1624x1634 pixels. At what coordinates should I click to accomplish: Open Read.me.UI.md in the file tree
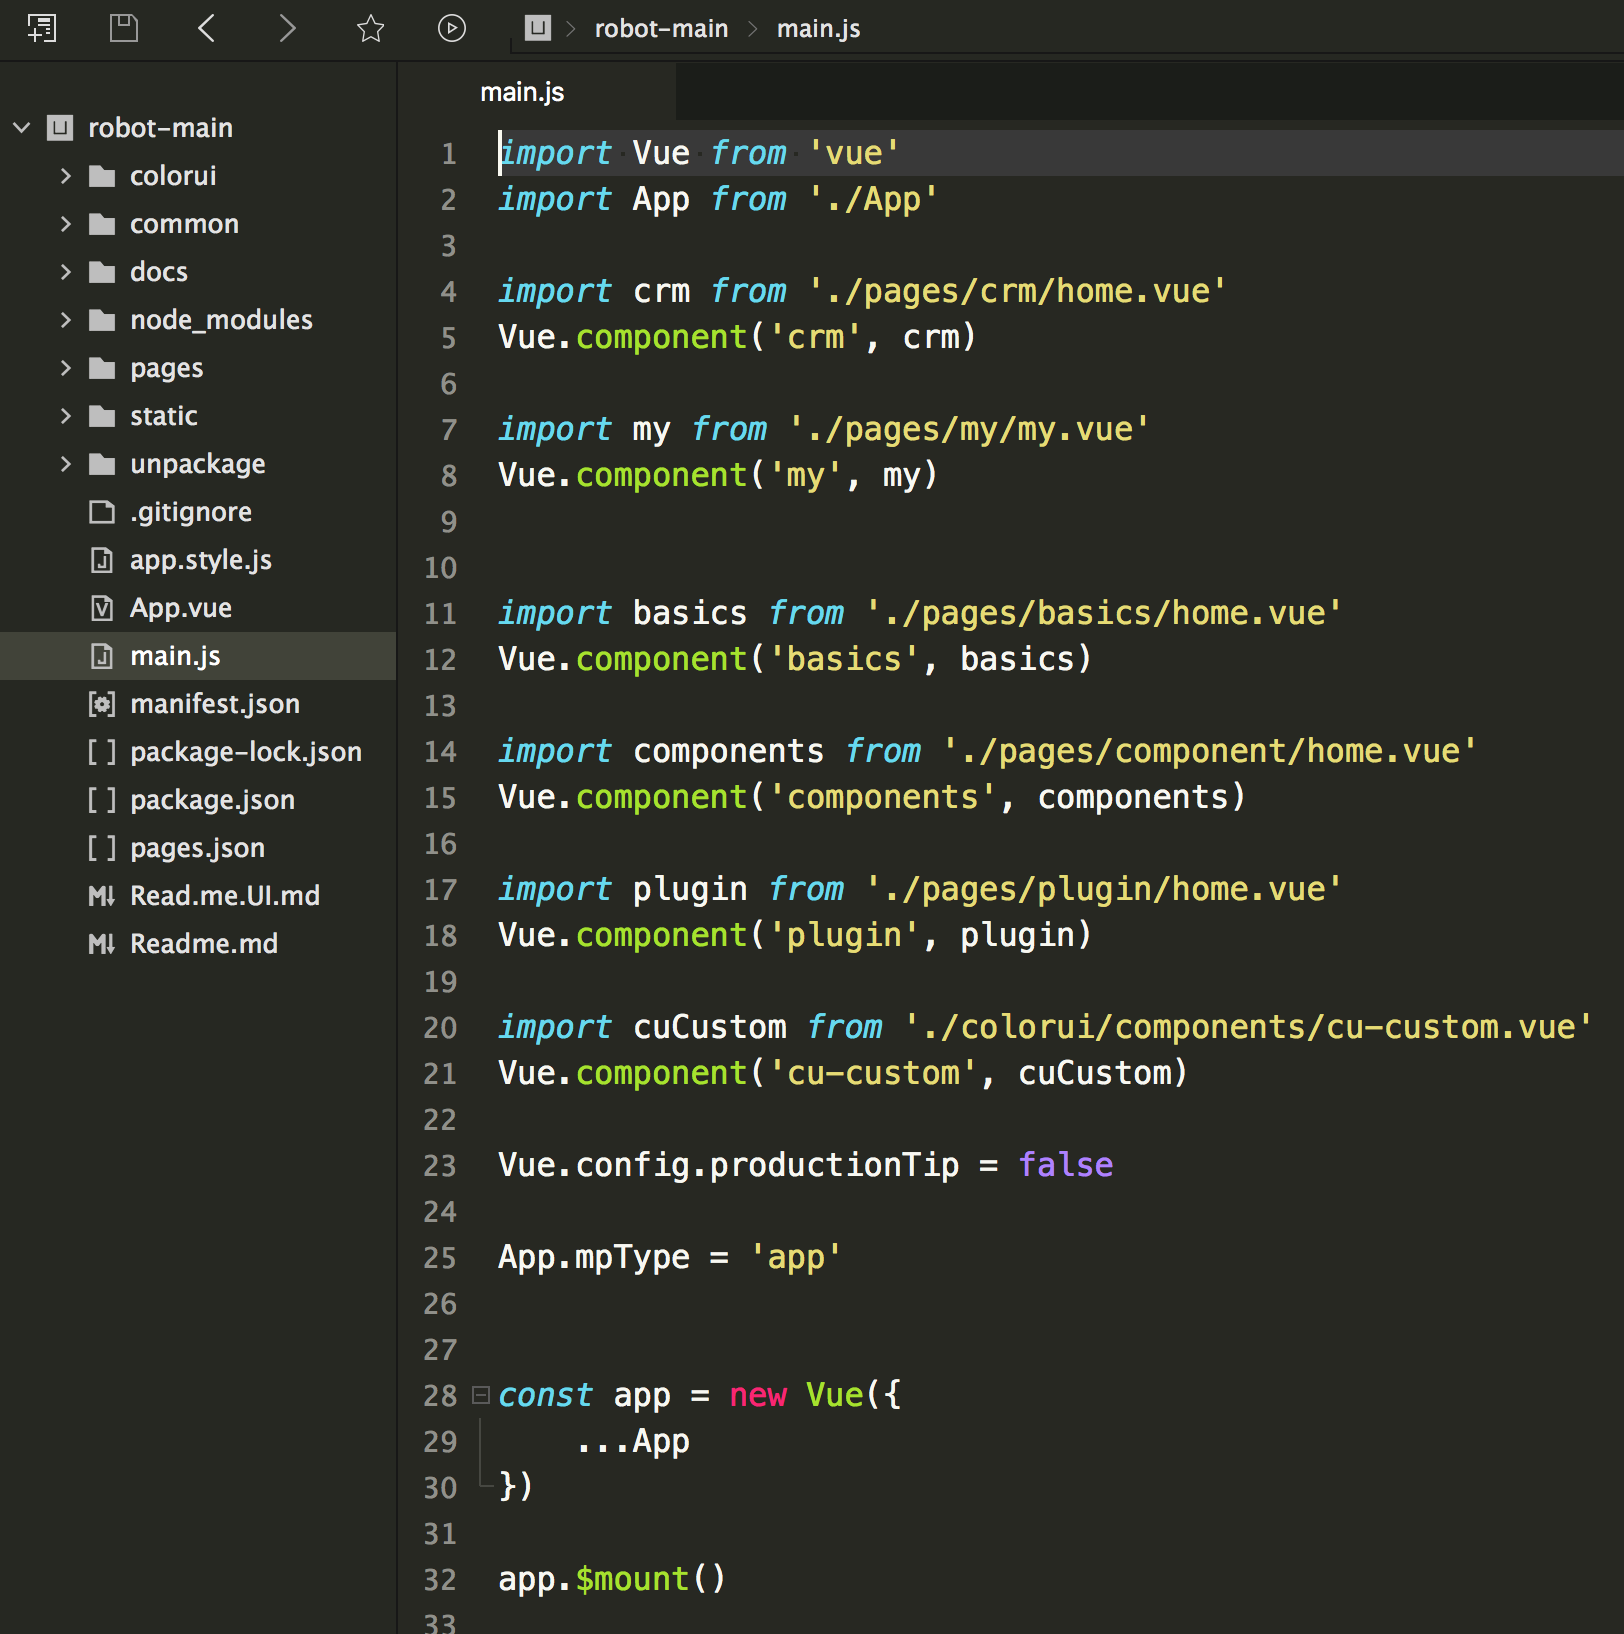[225, 896]
